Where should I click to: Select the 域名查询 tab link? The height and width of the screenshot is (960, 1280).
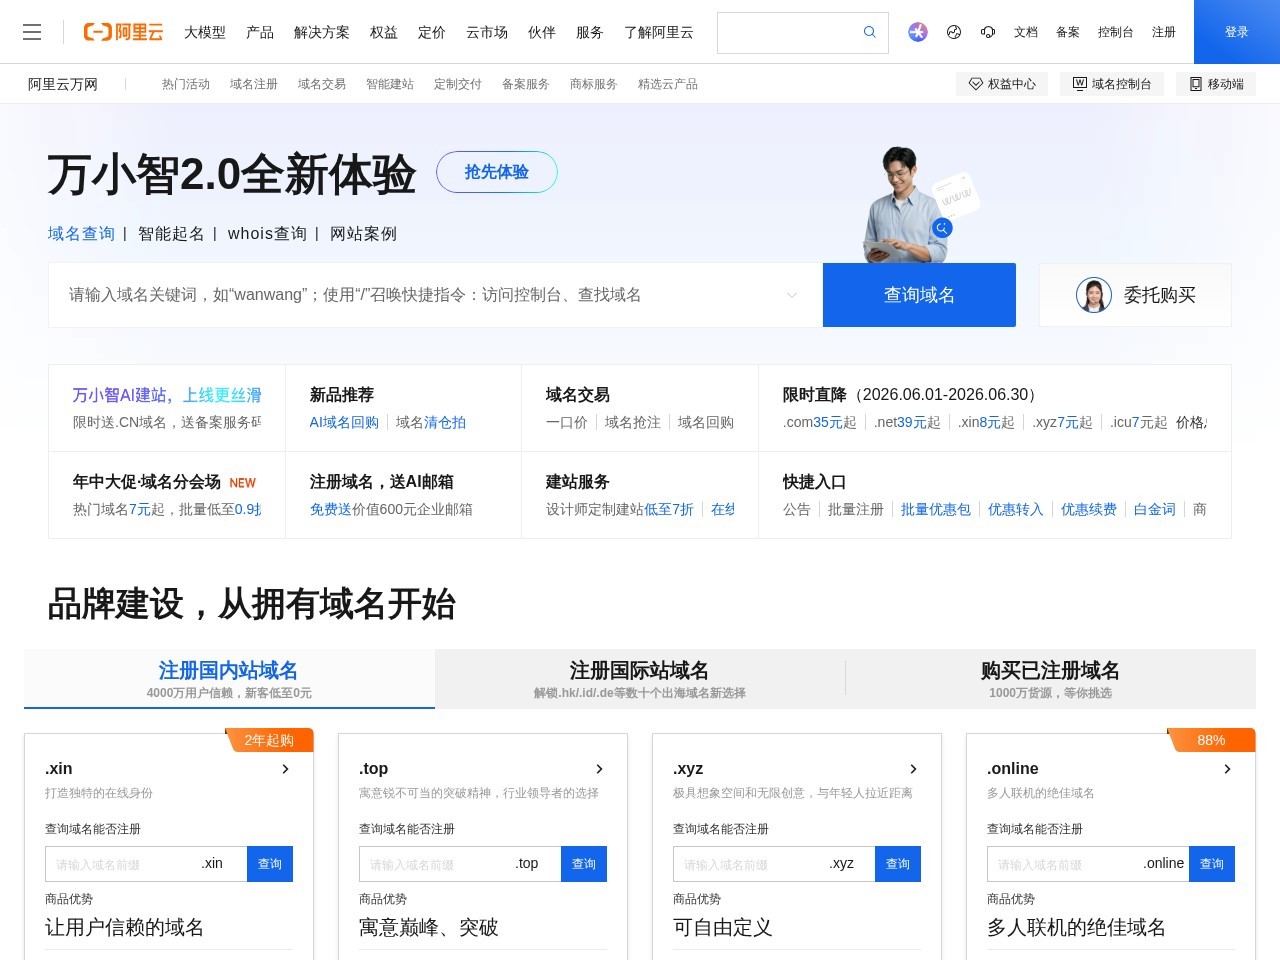coord(81,234)
